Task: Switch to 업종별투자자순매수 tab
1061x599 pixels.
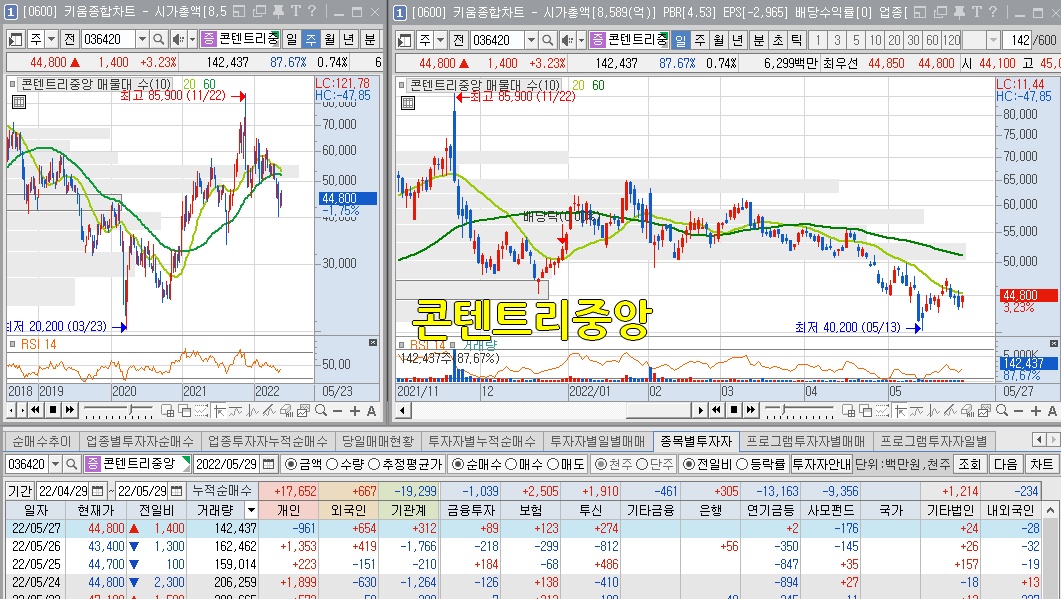Action: pyautogui.click(x=139, y=441)
